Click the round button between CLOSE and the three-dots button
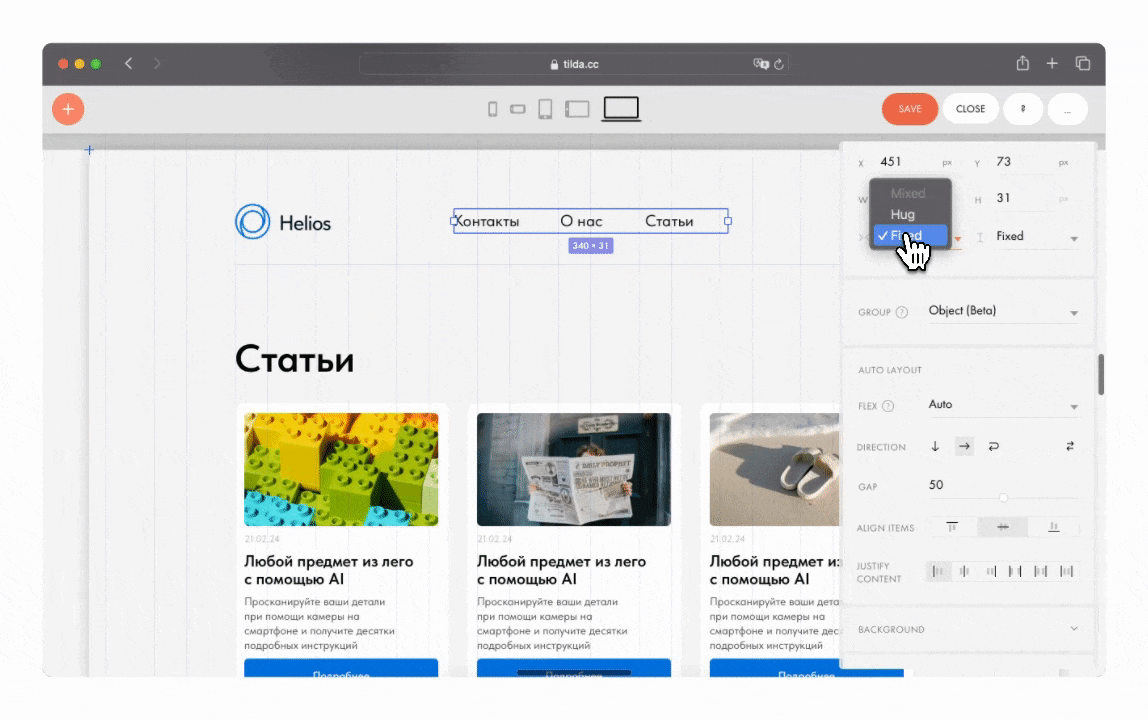Image resolution: width=1148 pixels, height=720 pixels. pos(1023,109)
